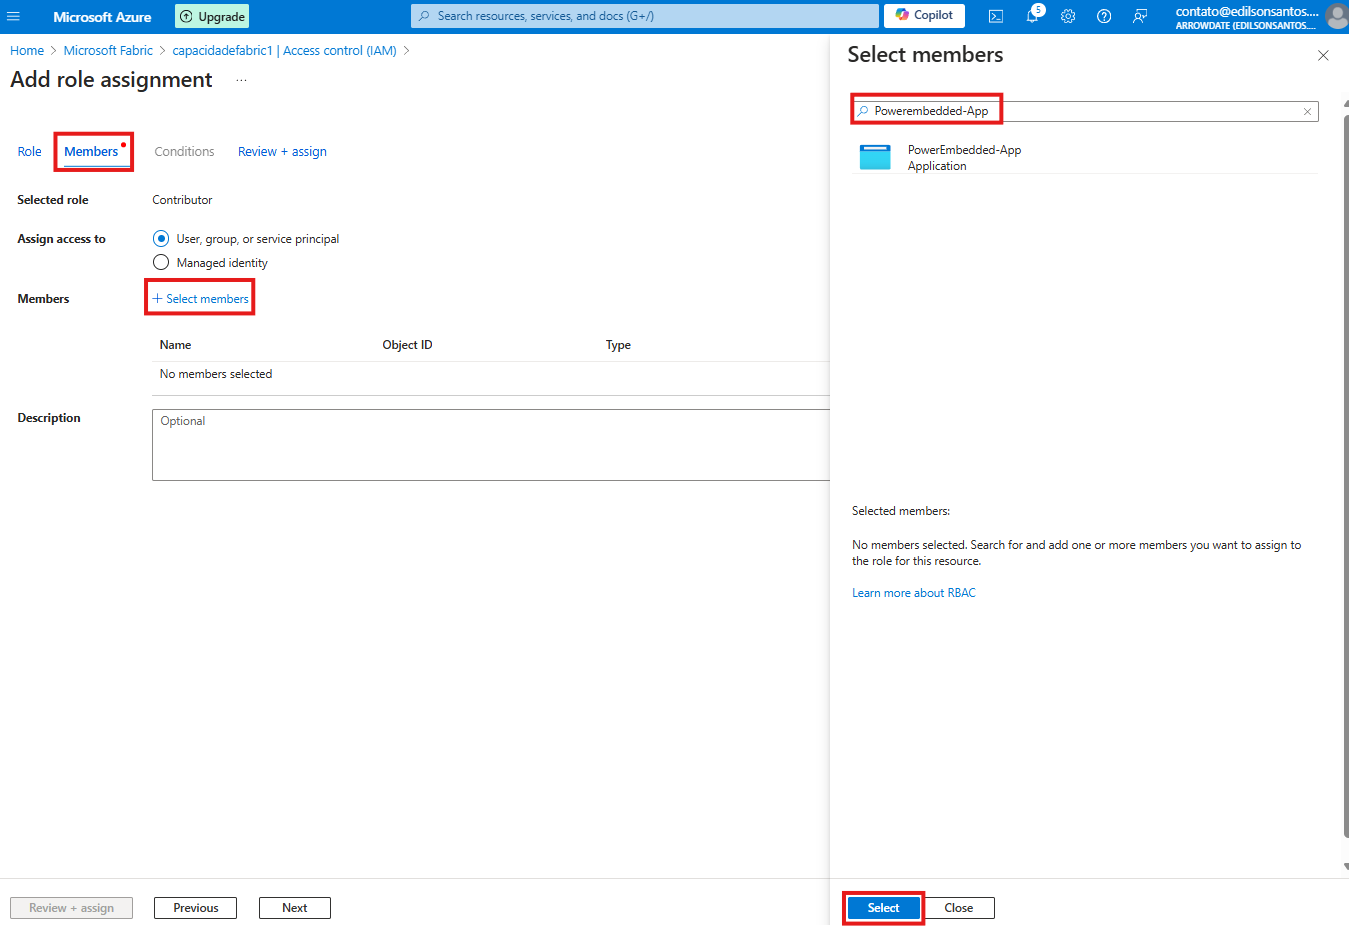Click the Copilot button

(x=924, y=16)
